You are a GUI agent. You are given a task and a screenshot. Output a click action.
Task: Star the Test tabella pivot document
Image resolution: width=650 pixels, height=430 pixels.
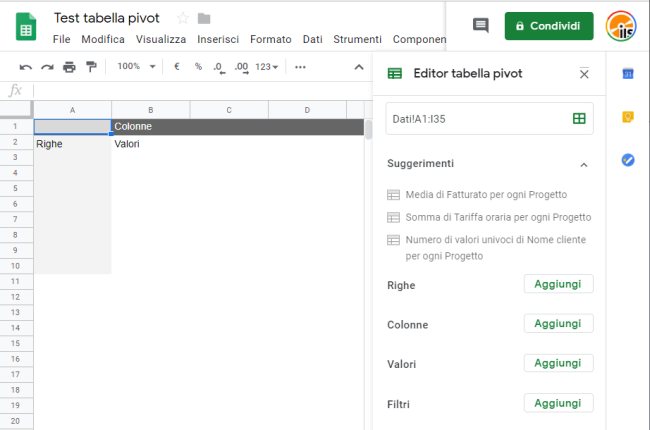click(x=183, y=18)
